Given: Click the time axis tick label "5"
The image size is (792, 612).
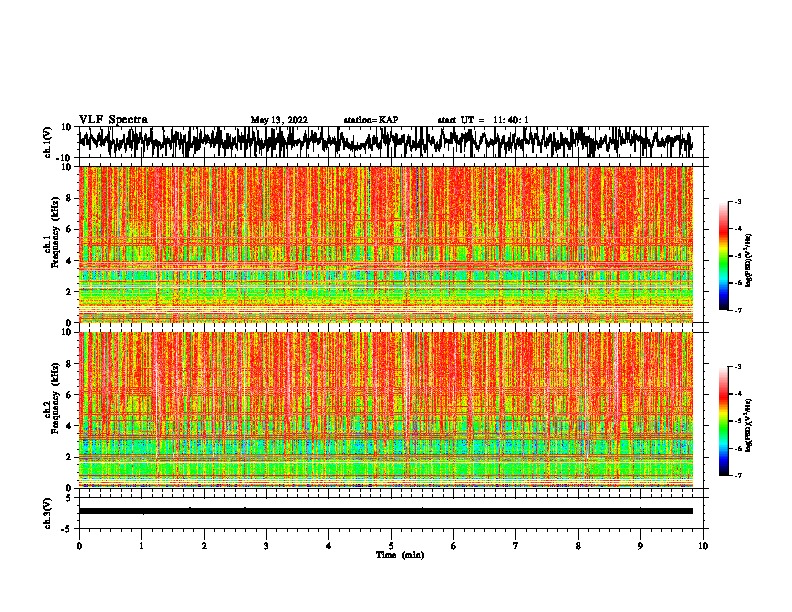Looking at the screenshot, I should point(391,546).
